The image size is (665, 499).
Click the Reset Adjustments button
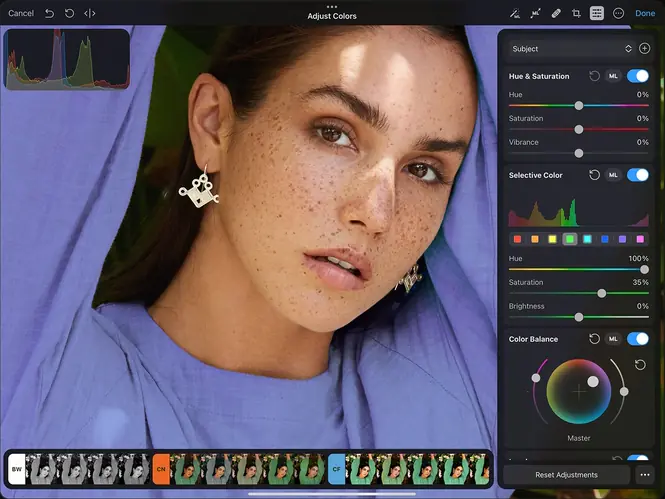pyautogui.click(x=567, y=475)
